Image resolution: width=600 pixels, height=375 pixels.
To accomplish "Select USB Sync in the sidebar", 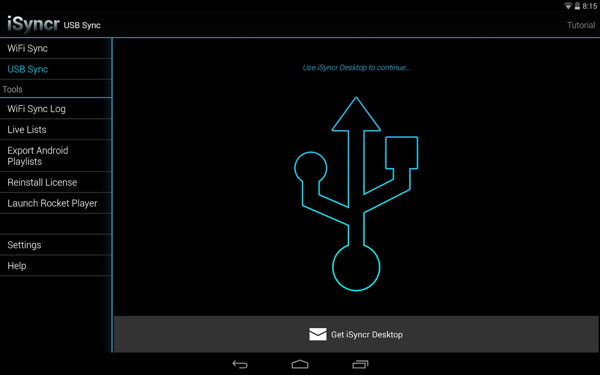I will point(55,69).
